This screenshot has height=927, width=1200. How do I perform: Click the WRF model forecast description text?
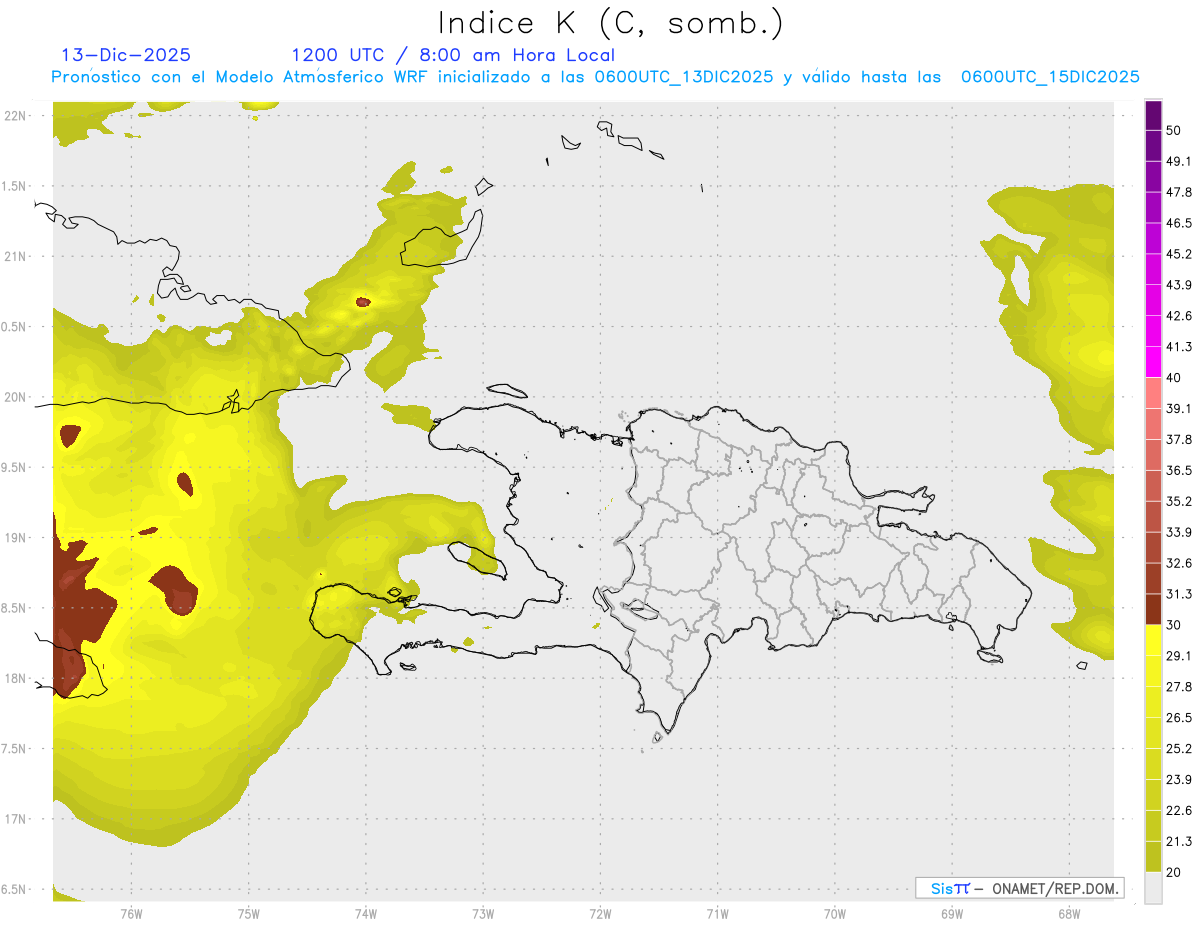[x=596, y=77]
